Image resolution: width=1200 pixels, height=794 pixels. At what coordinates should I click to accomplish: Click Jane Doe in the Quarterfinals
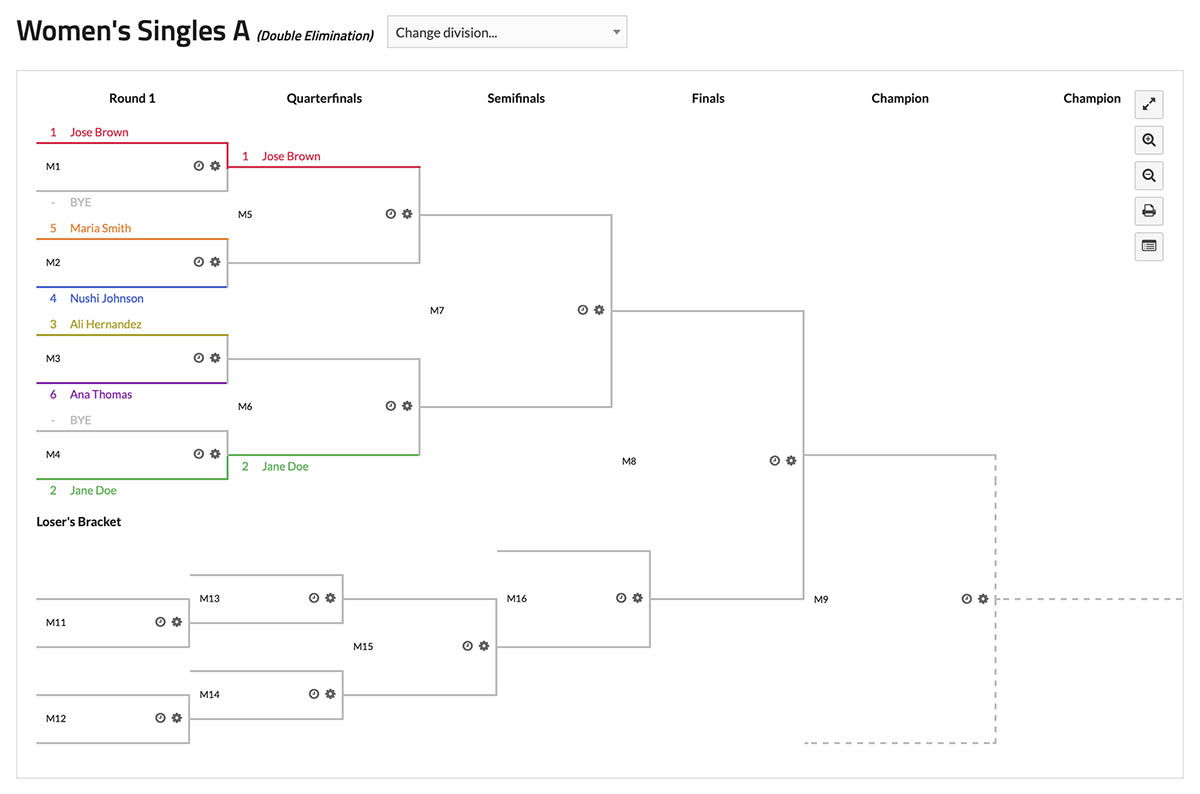coord(285,466)
